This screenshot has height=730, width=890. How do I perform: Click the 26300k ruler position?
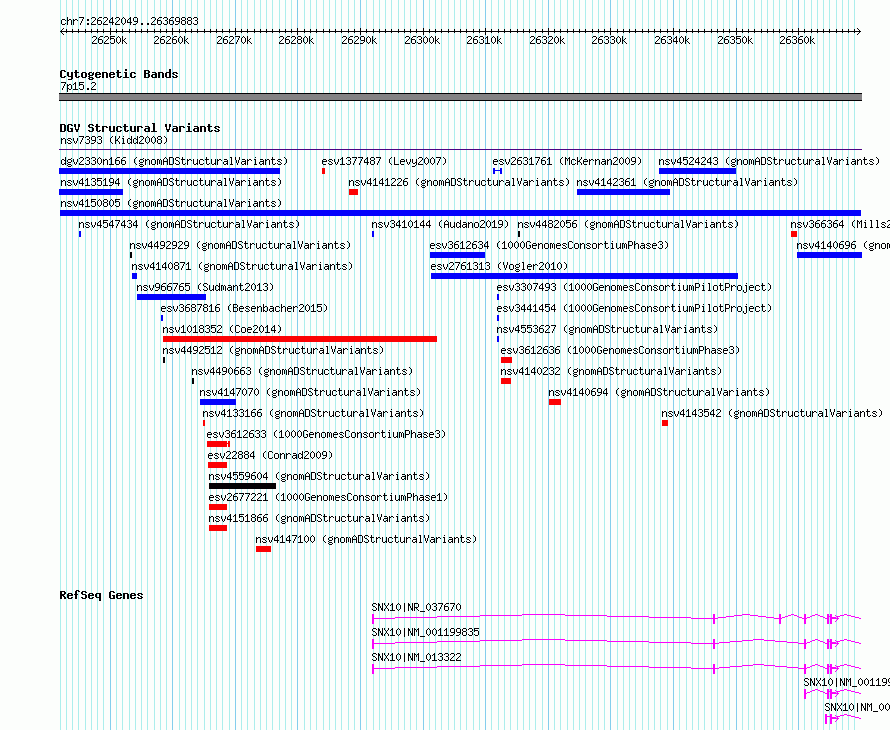coord(422,40)
